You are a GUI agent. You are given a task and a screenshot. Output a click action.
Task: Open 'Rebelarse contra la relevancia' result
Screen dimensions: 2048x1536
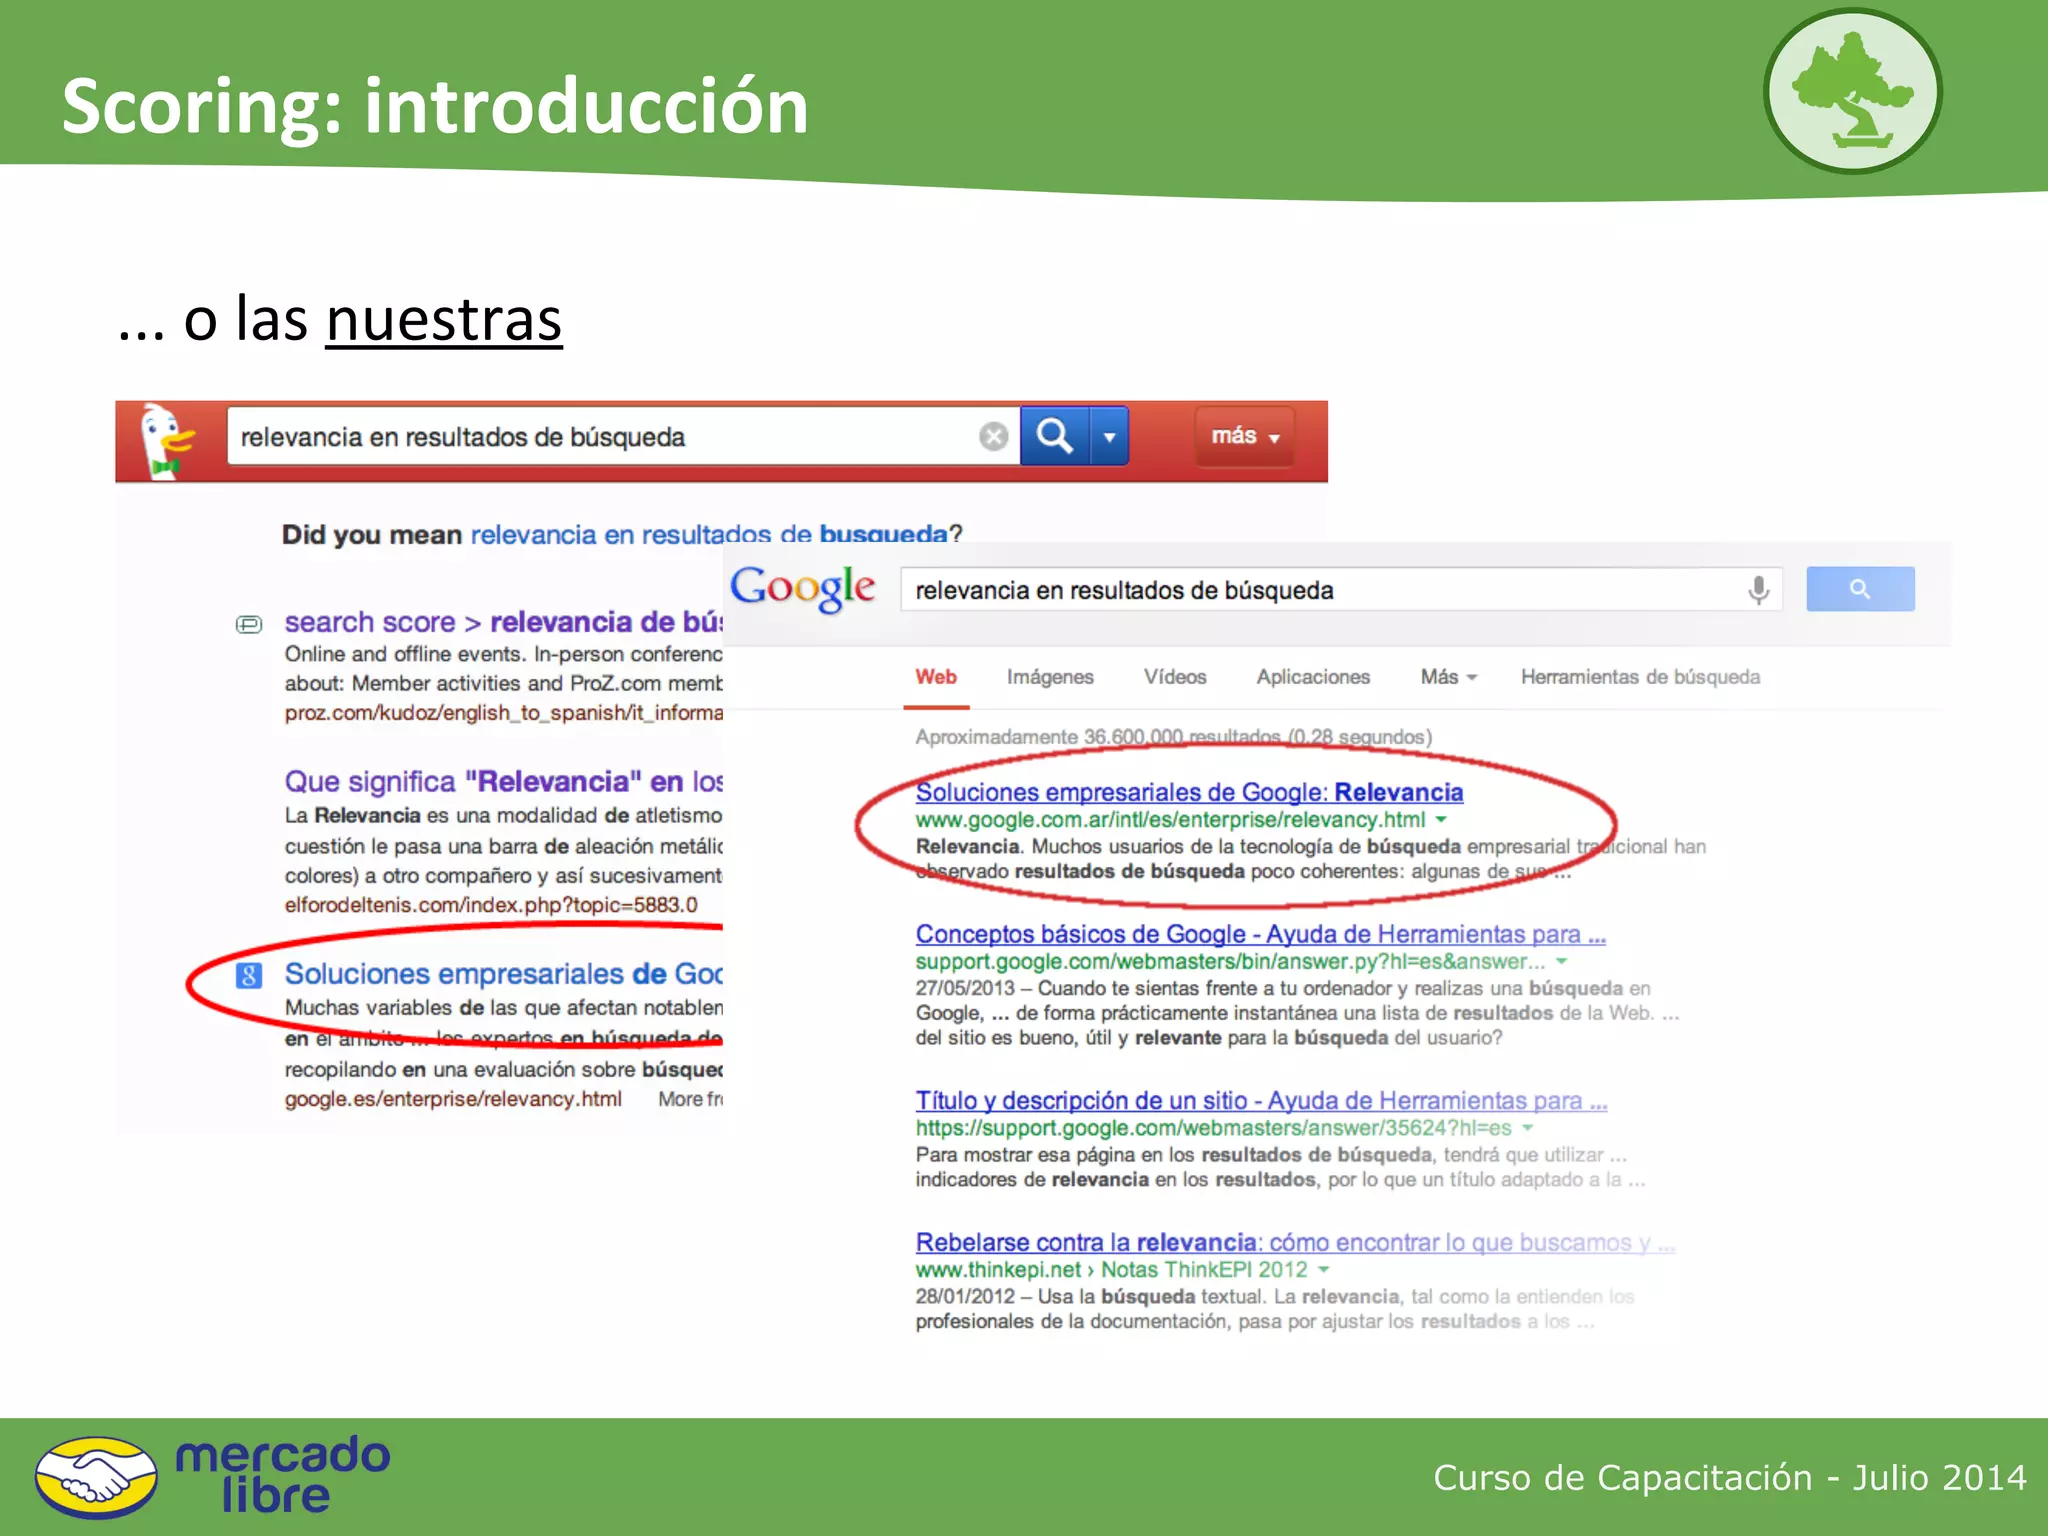1295,1242
